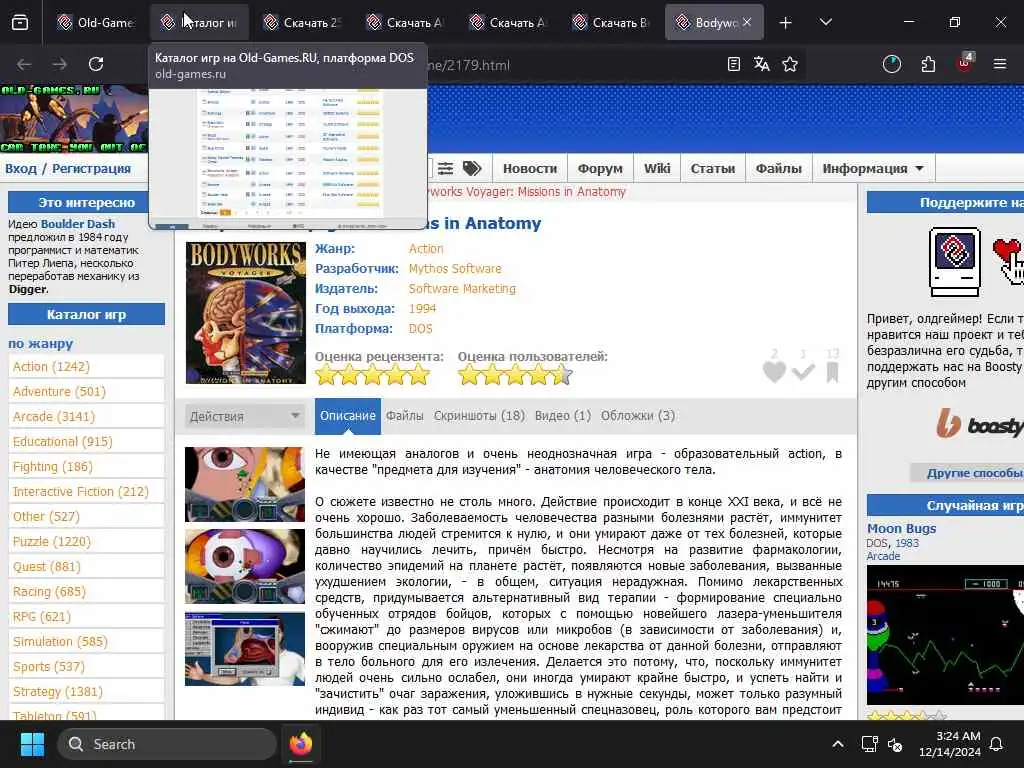The image size is (1024, 768).
Task: Select the Обложки (3) tab
Action: point(637,416)
